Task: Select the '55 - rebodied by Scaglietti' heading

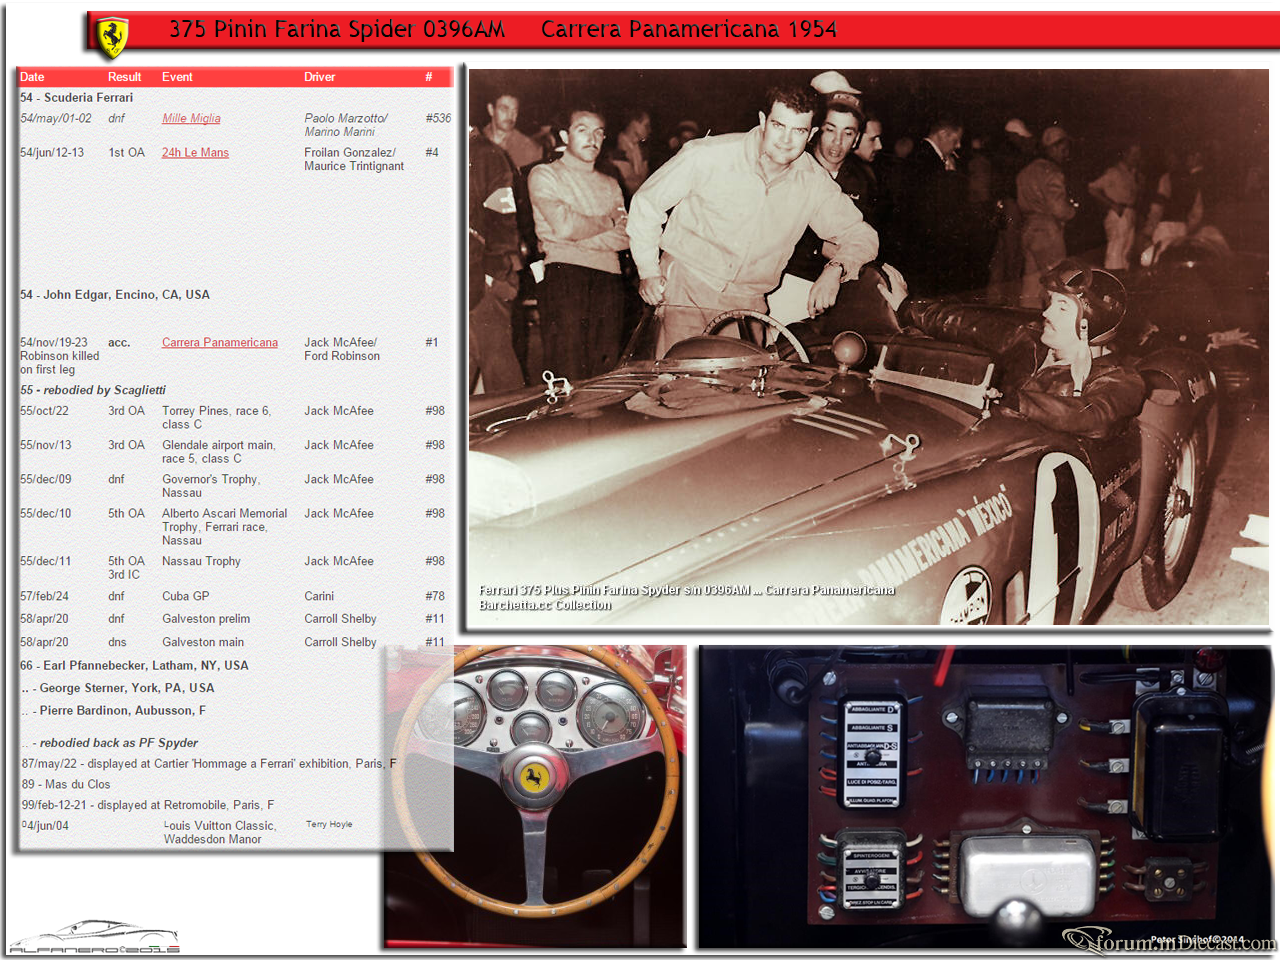Action: [93, 390]
